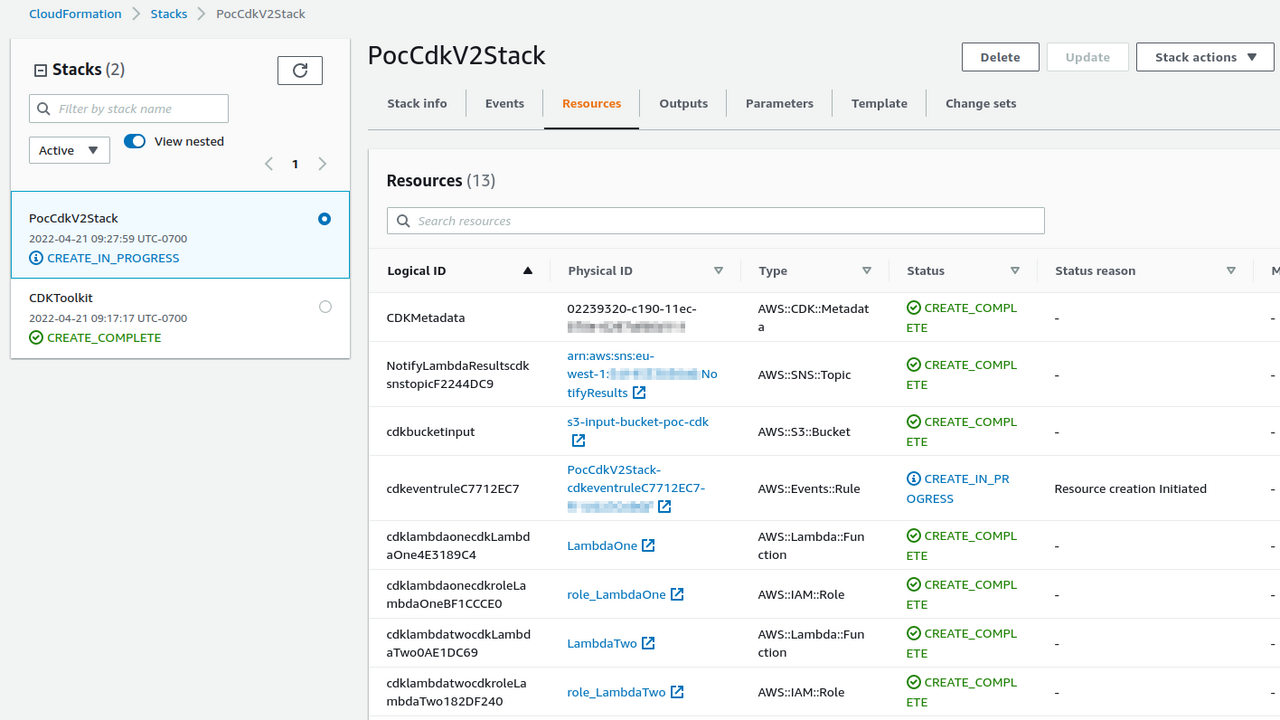Go to previous page of stacks
This screenshot has height=720, width=1280.
(x=269, y=164)
